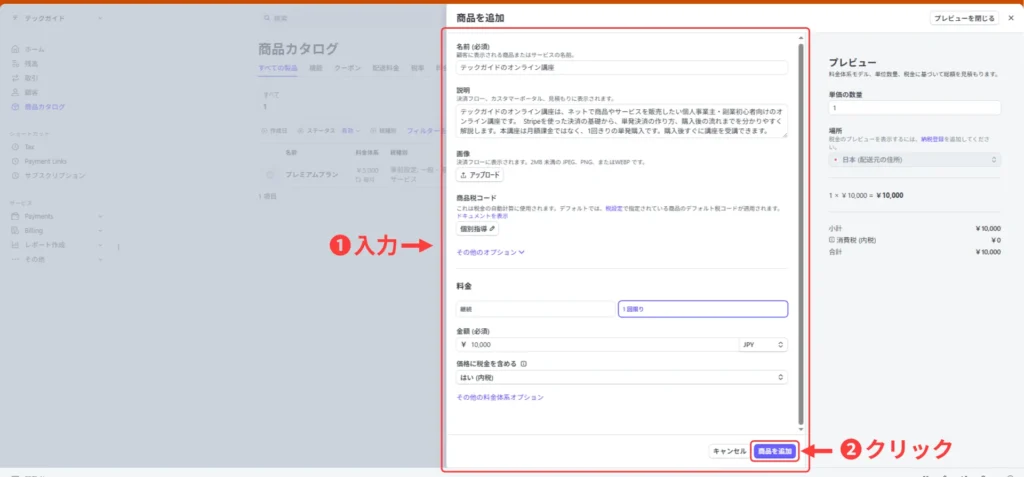Click the ステータス filter icon

click(x=302, y=131)
